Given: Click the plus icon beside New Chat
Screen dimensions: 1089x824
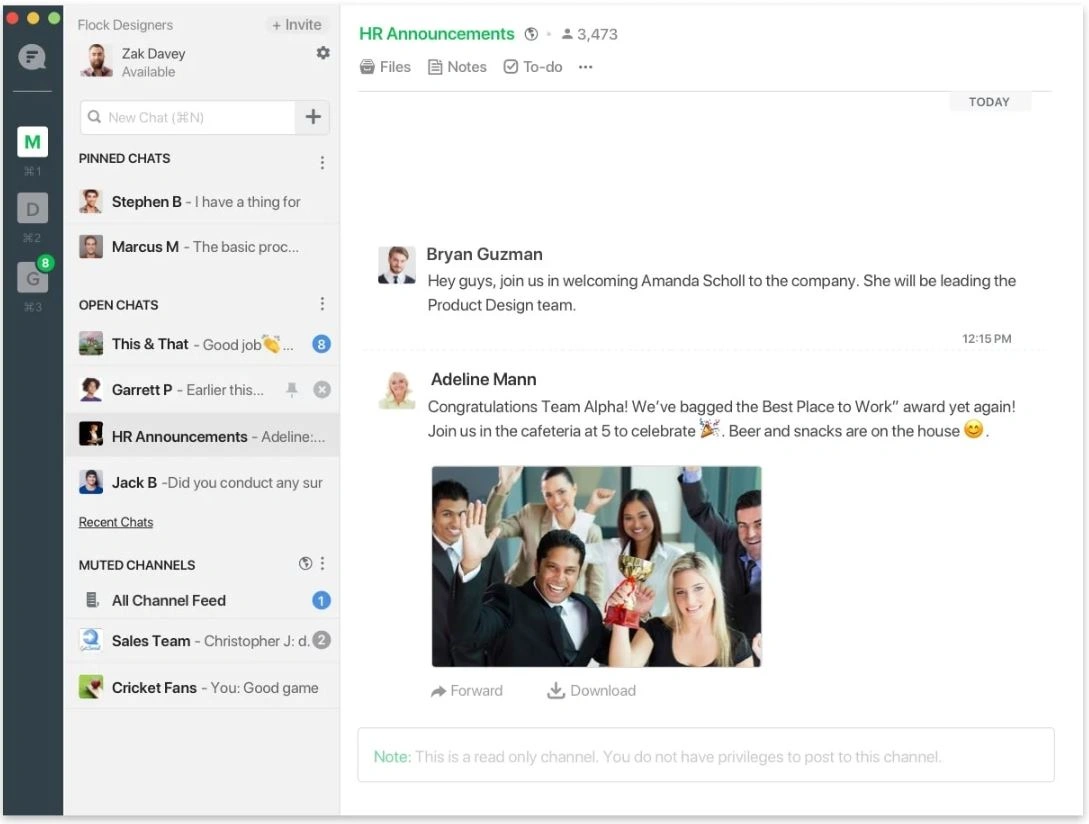Looking at the screenshot, I should tap(313, 117).
